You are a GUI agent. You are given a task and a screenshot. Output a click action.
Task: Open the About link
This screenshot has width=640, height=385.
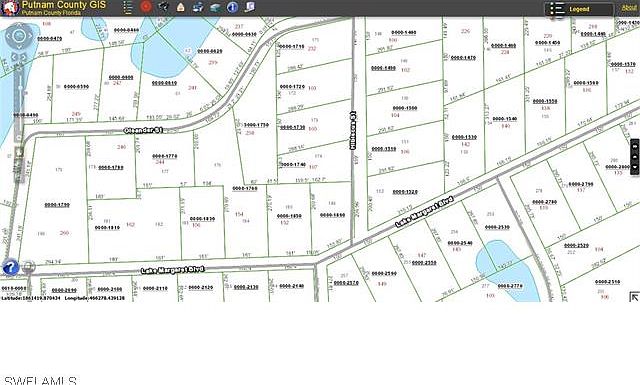pyautogui.click(x=629, y=7)
